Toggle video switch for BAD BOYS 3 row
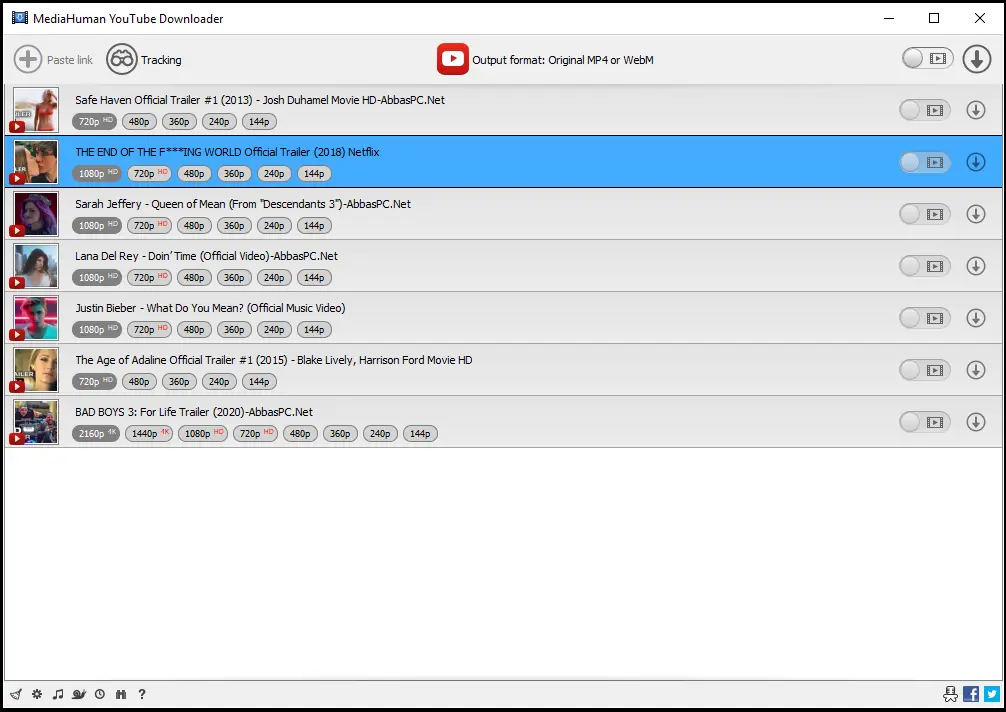The width and height of the screenshot is (1006, 712). point(925,422)
